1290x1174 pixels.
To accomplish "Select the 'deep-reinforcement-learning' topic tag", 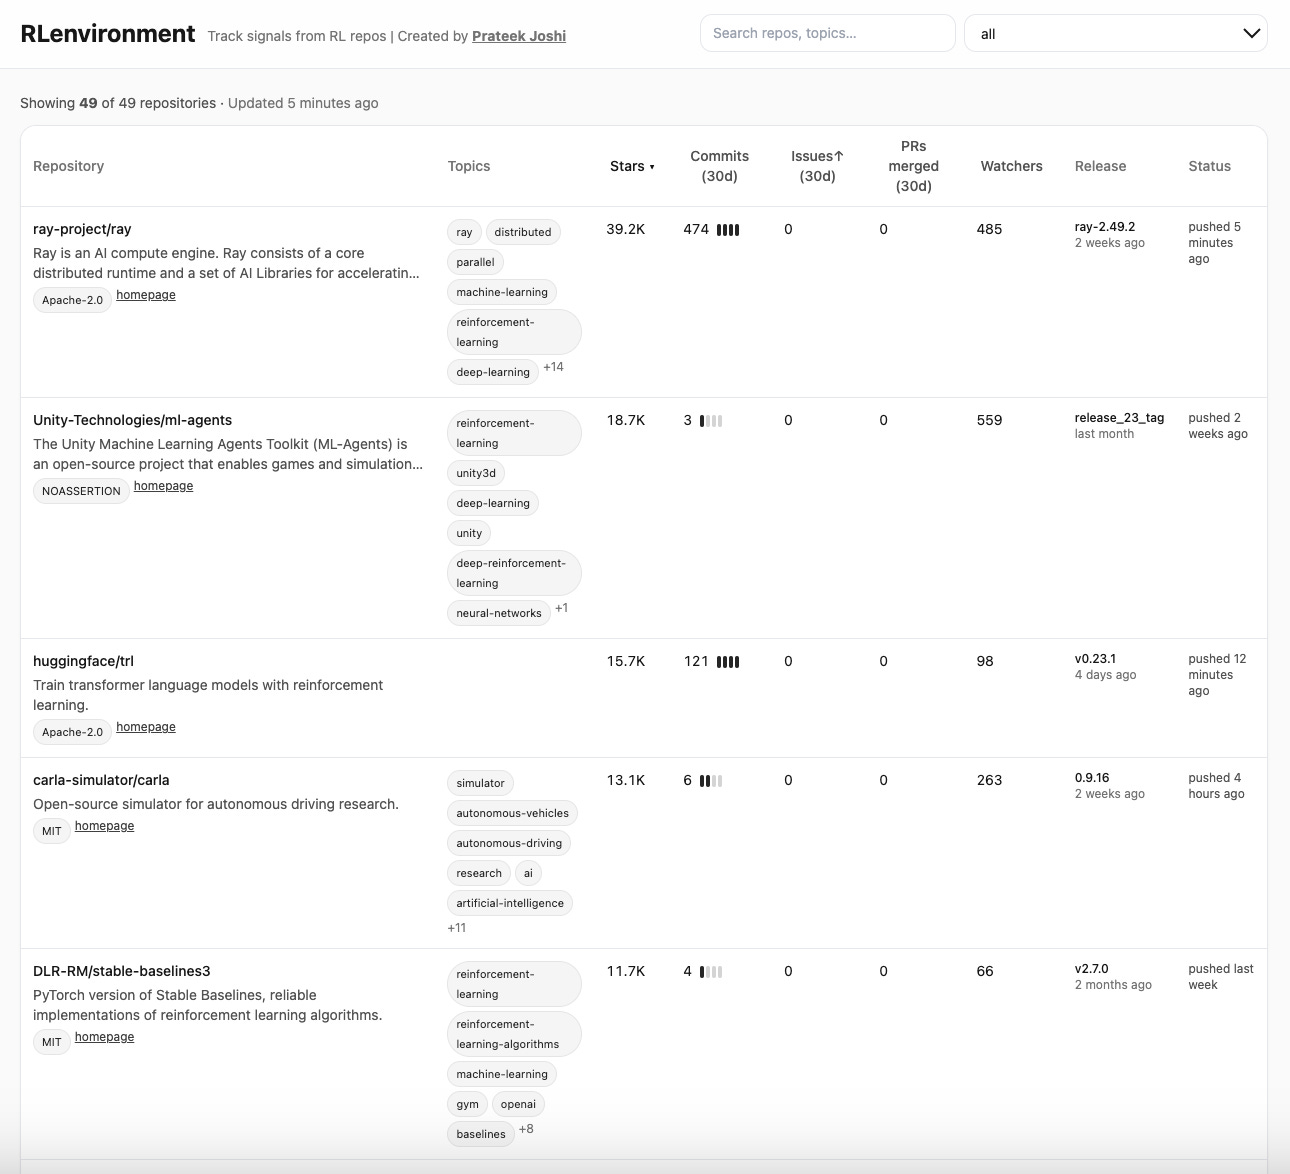I will pos(514,573).
